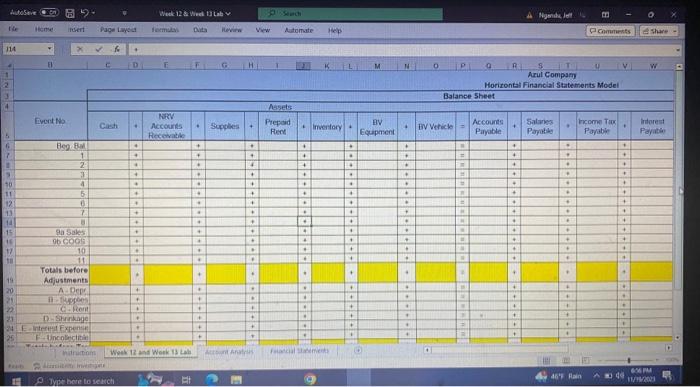Open the Formulas tab
Image resolution: width=700 pixels, height=387 pixels.
coord(165,30)
